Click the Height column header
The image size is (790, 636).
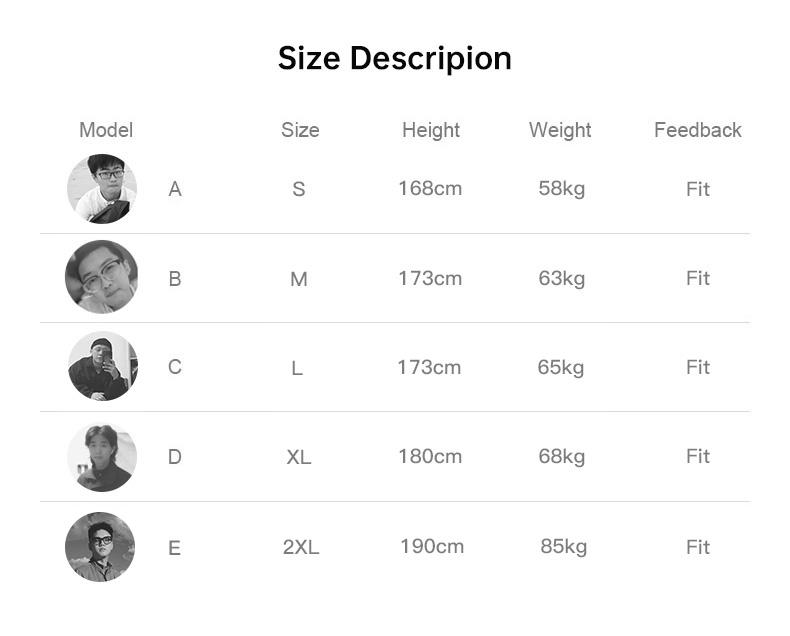coord(431,130)
